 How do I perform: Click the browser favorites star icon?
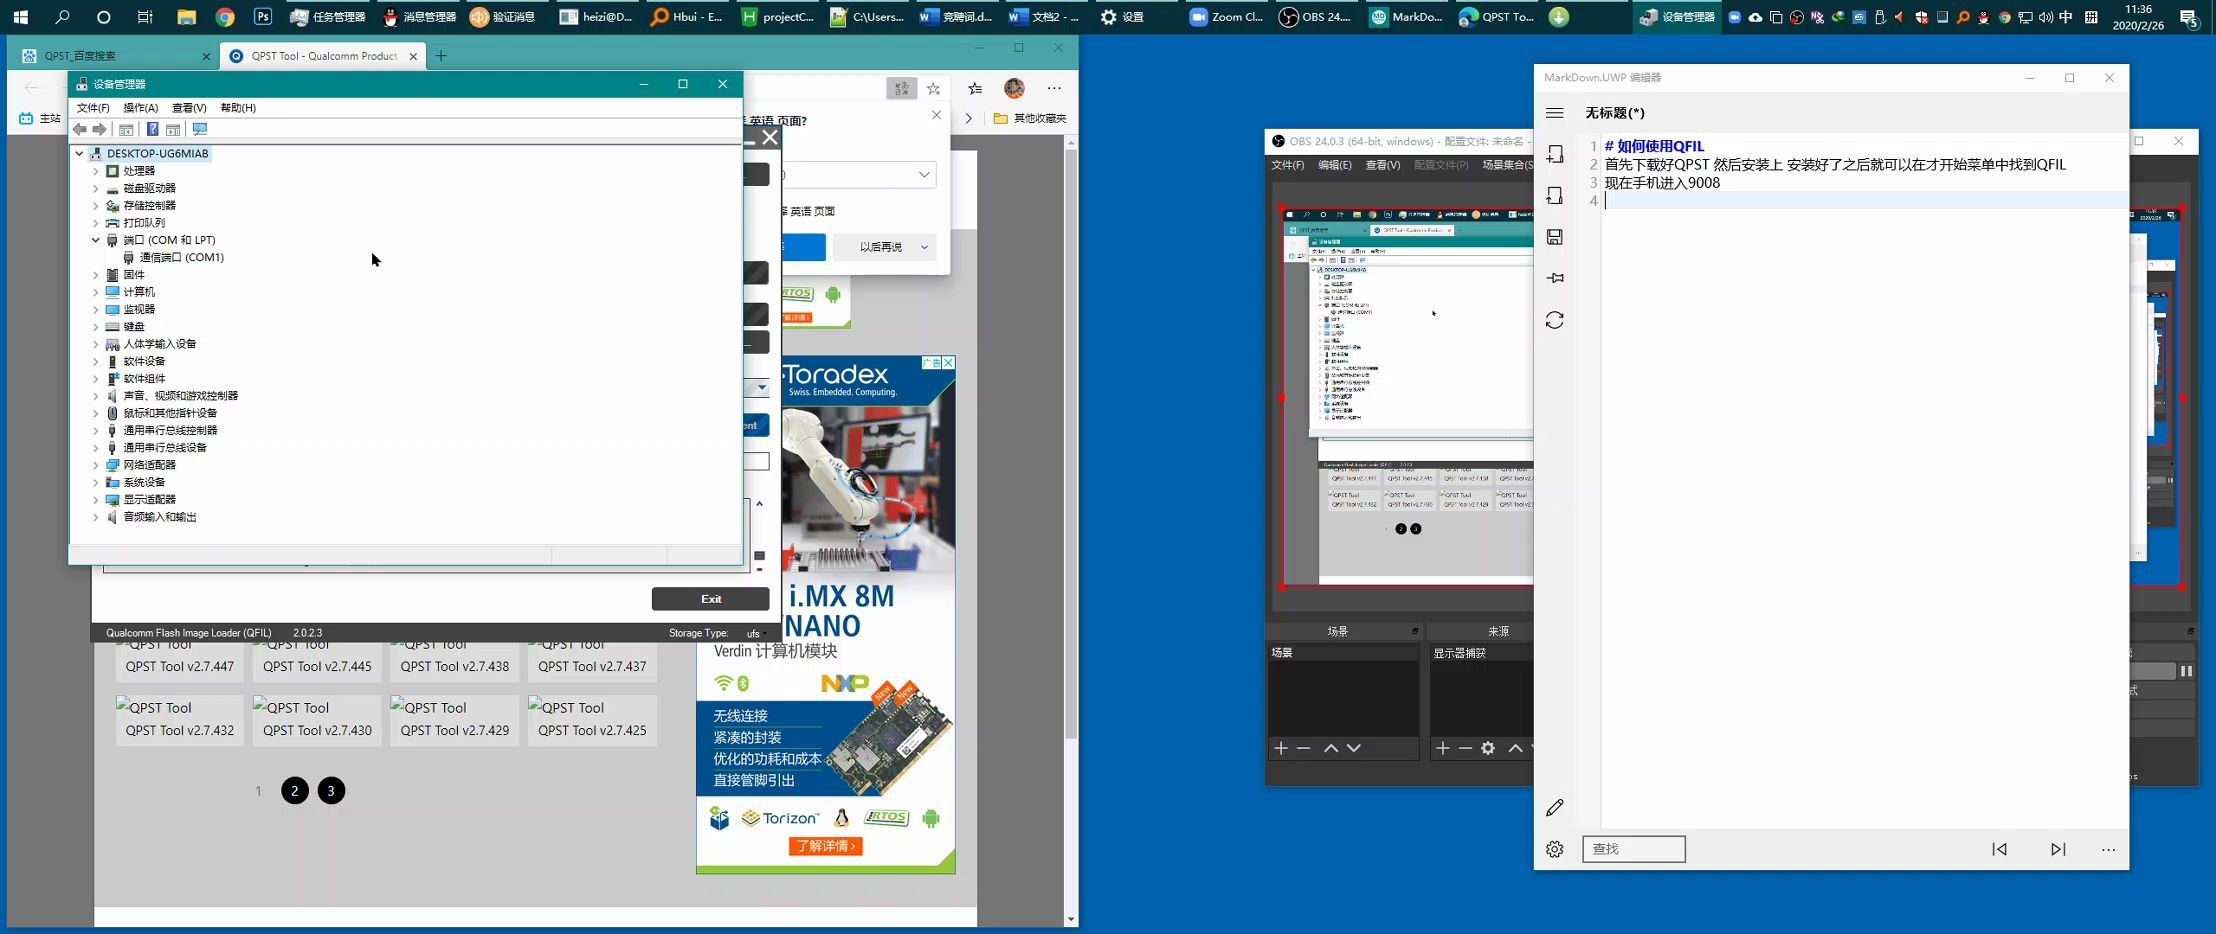coord(933,88)
